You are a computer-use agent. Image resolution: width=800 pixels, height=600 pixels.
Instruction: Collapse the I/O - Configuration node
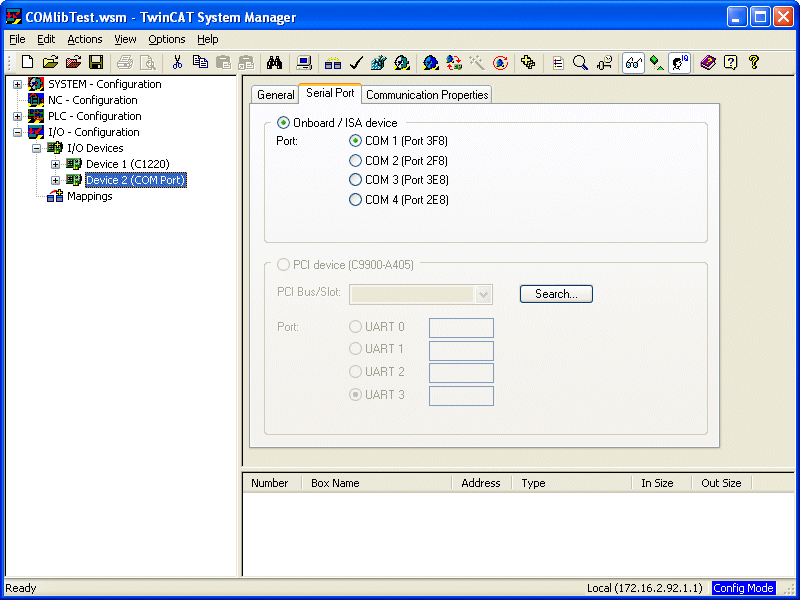(x=17, y=132)
